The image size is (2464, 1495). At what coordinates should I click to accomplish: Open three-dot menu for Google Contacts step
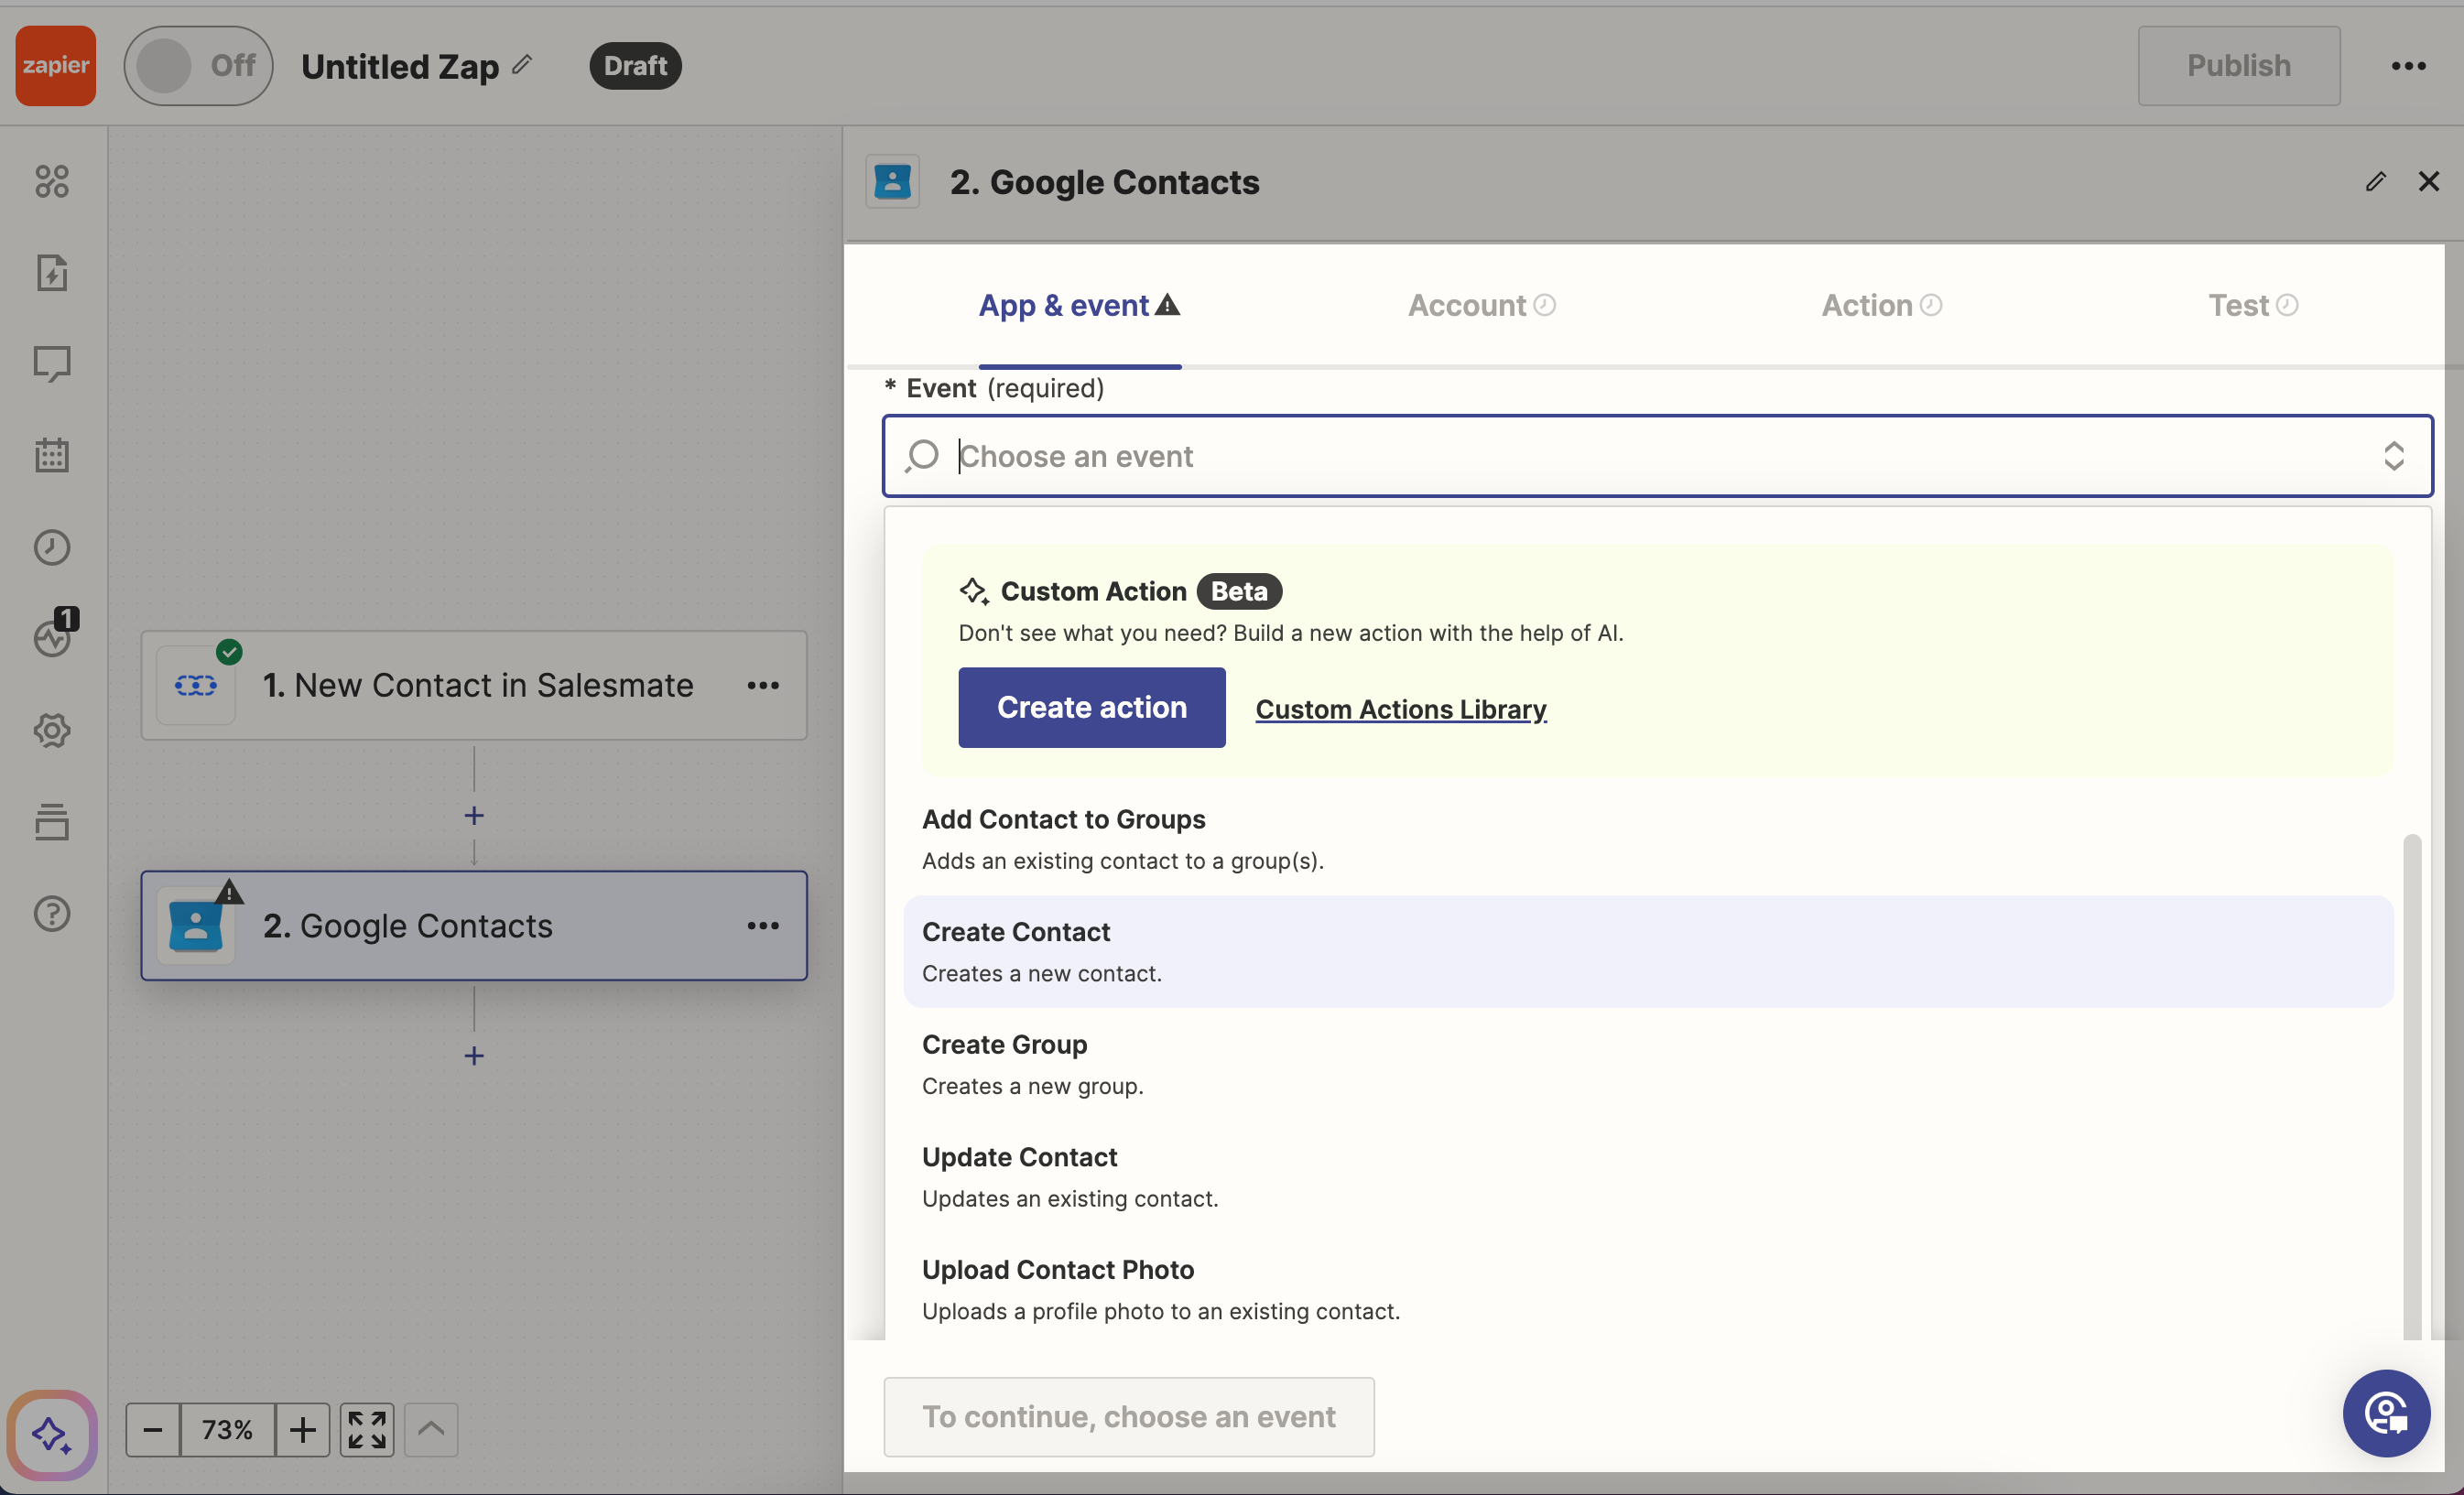[763, 925]
